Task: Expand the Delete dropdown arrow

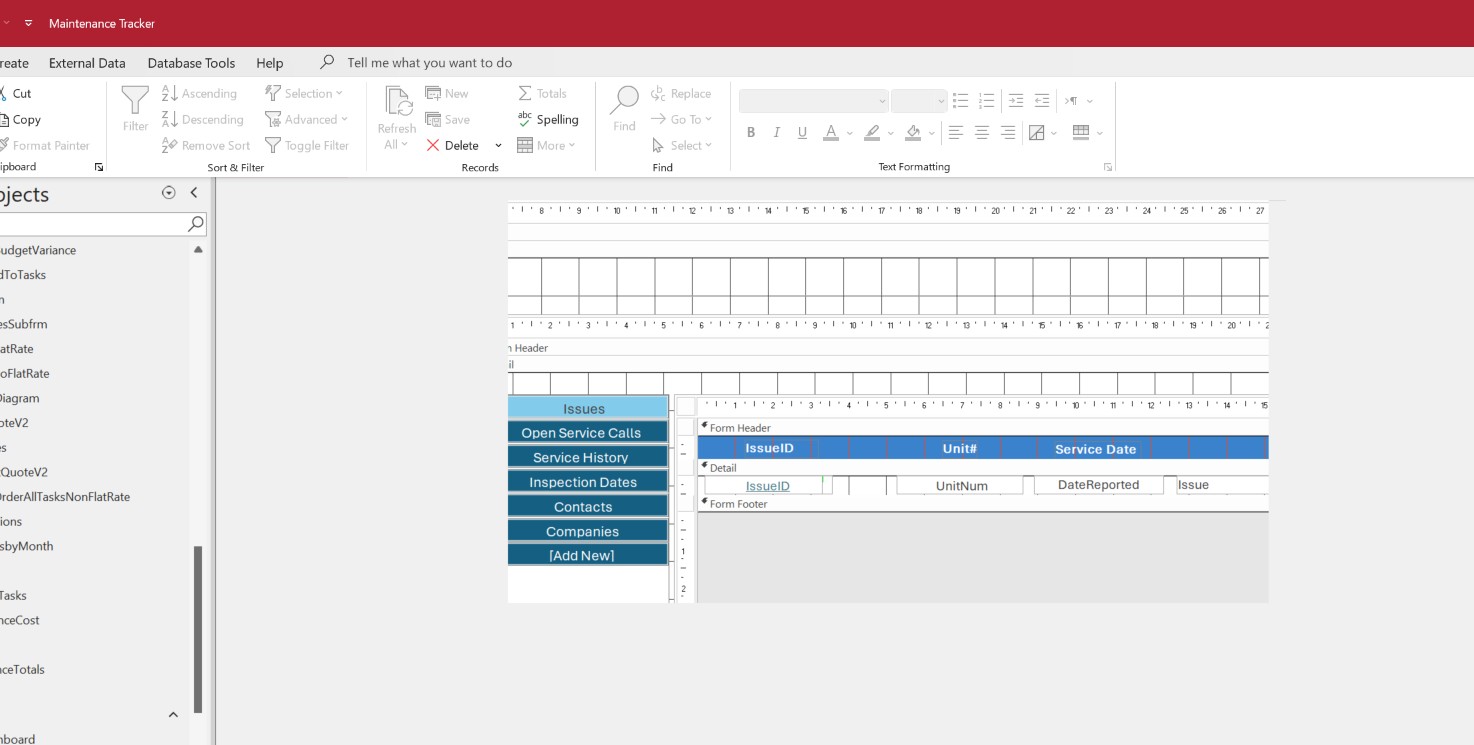Action: (x=498, y=146)
